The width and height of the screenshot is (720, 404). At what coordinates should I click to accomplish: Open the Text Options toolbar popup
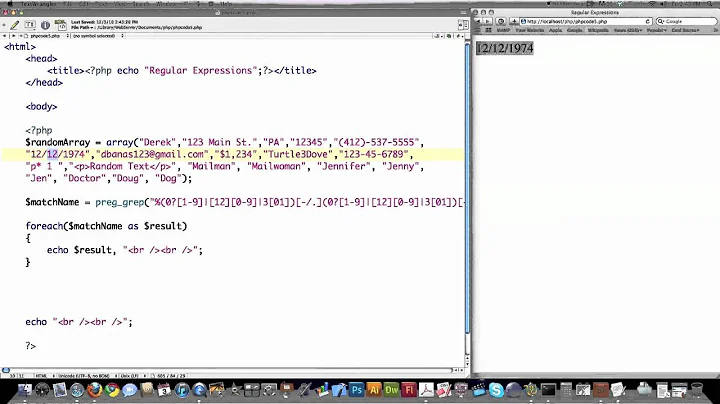(x=30, y=25)
